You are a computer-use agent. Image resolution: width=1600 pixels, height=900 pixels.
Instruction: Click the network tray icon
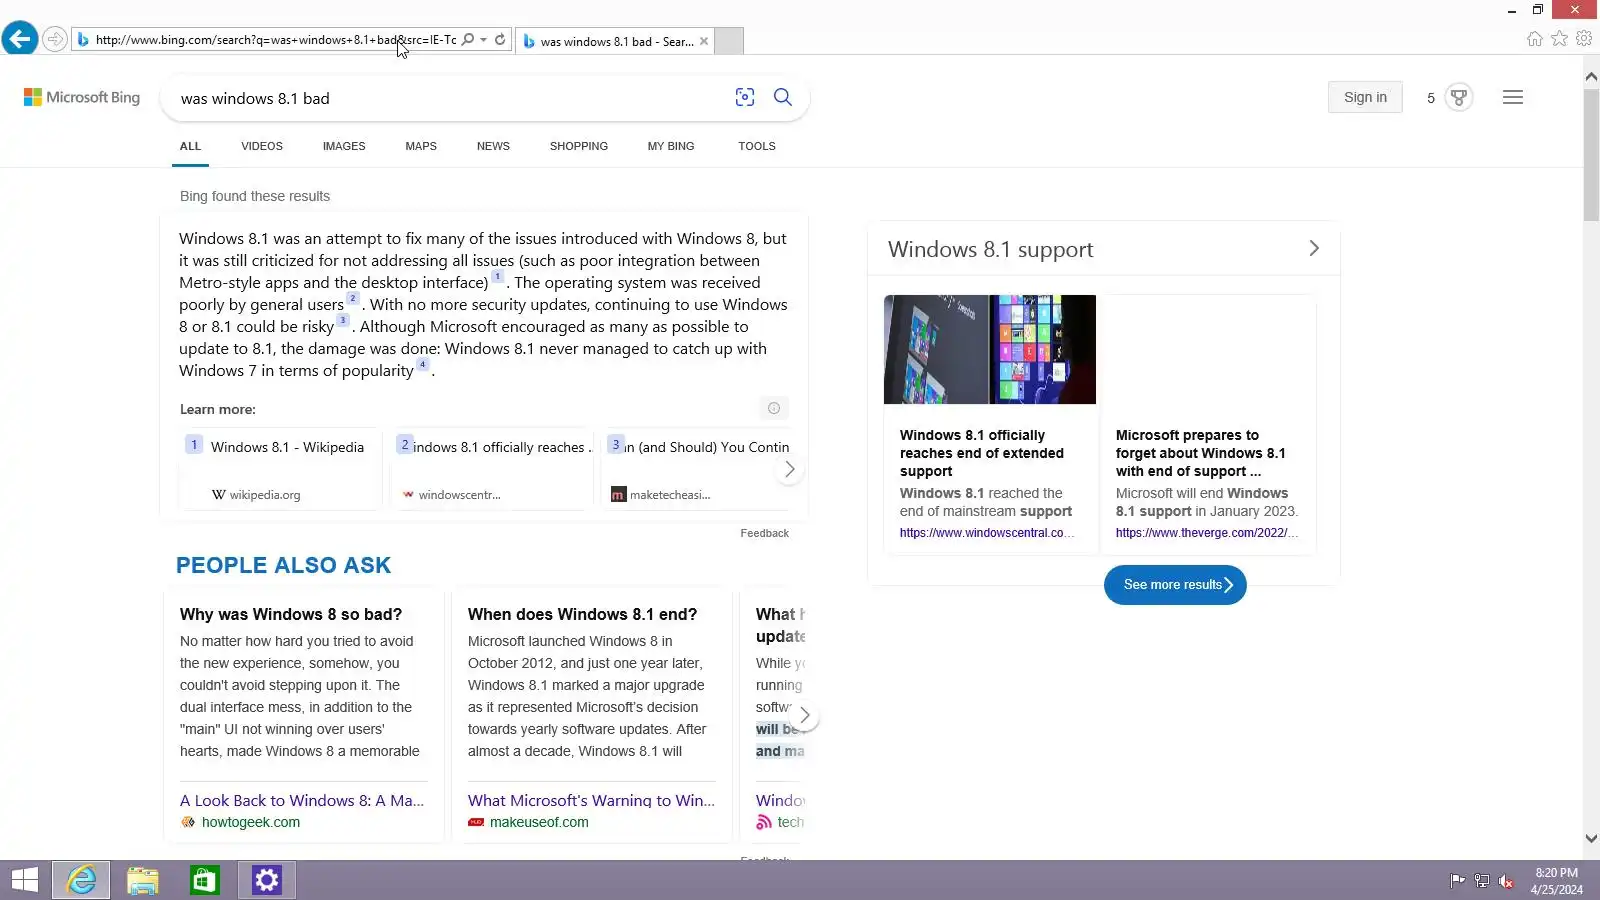1482,881
